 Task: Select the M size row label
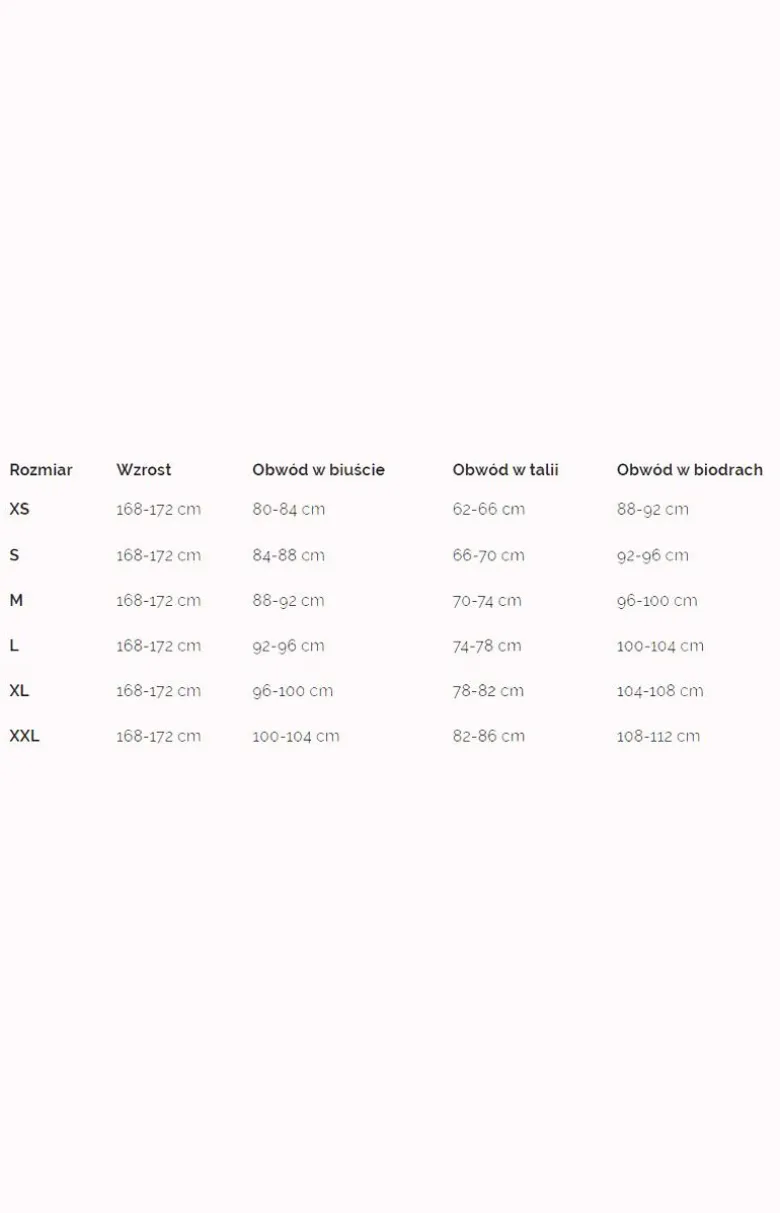click(16, 600)
